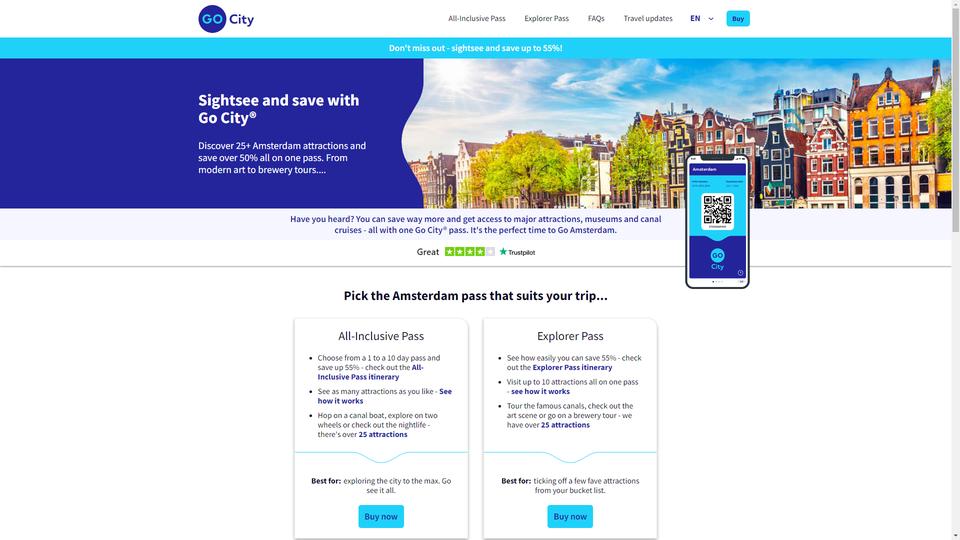Click the Go City logo
960x540 pixels.
click(x=226, y=19)
